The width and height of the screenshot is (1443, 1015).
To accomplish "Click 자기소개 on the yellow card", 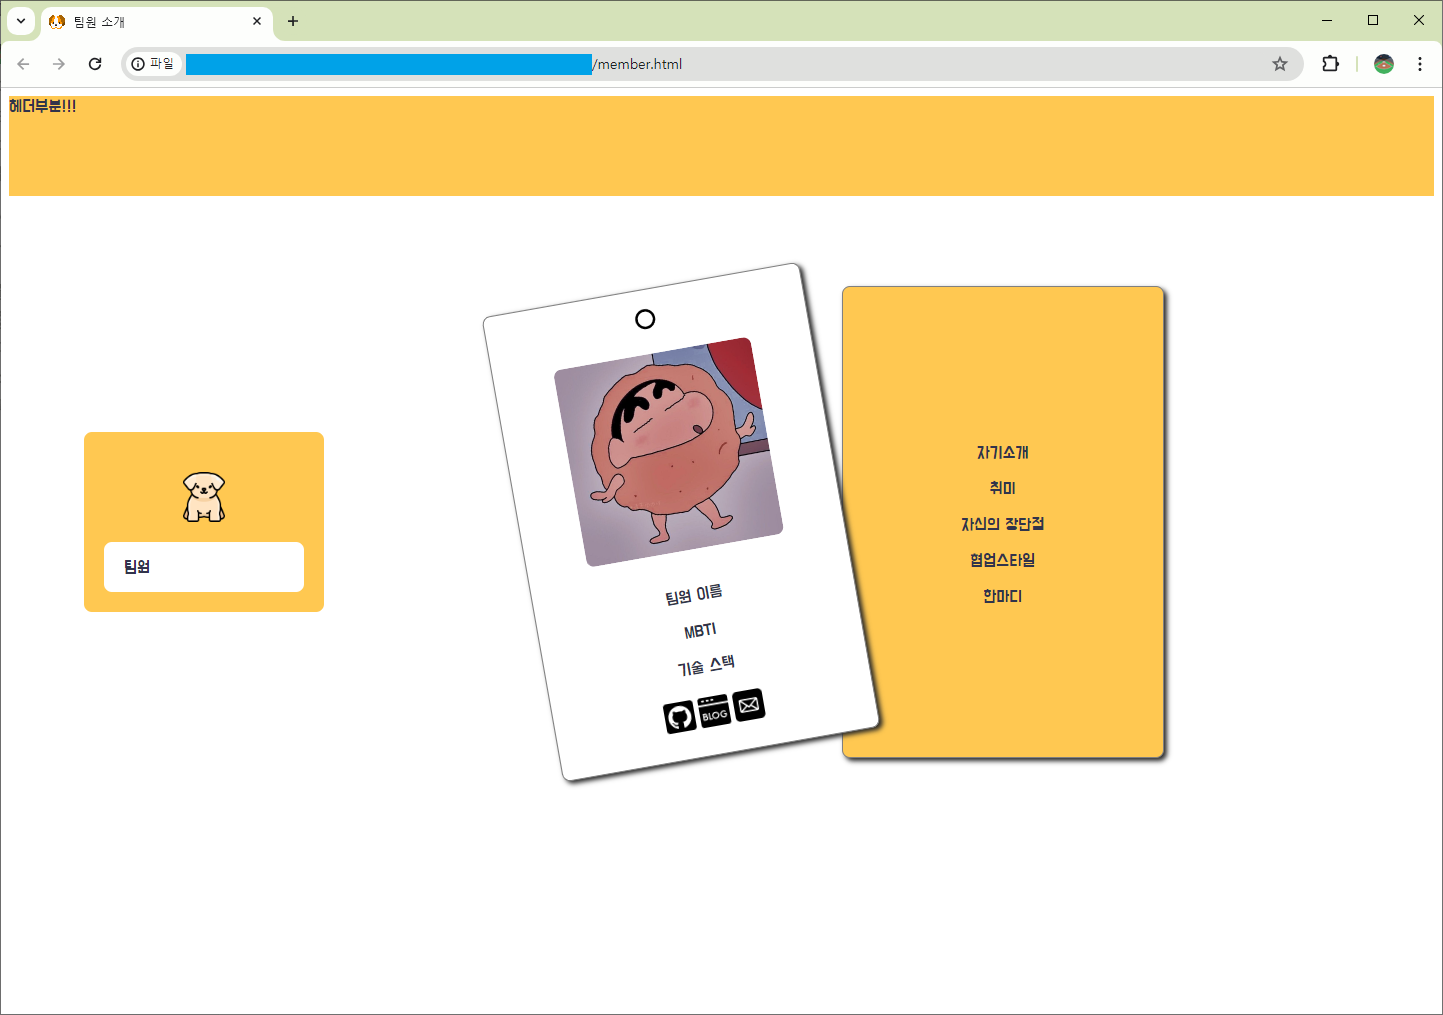I will click(1003, 453).
